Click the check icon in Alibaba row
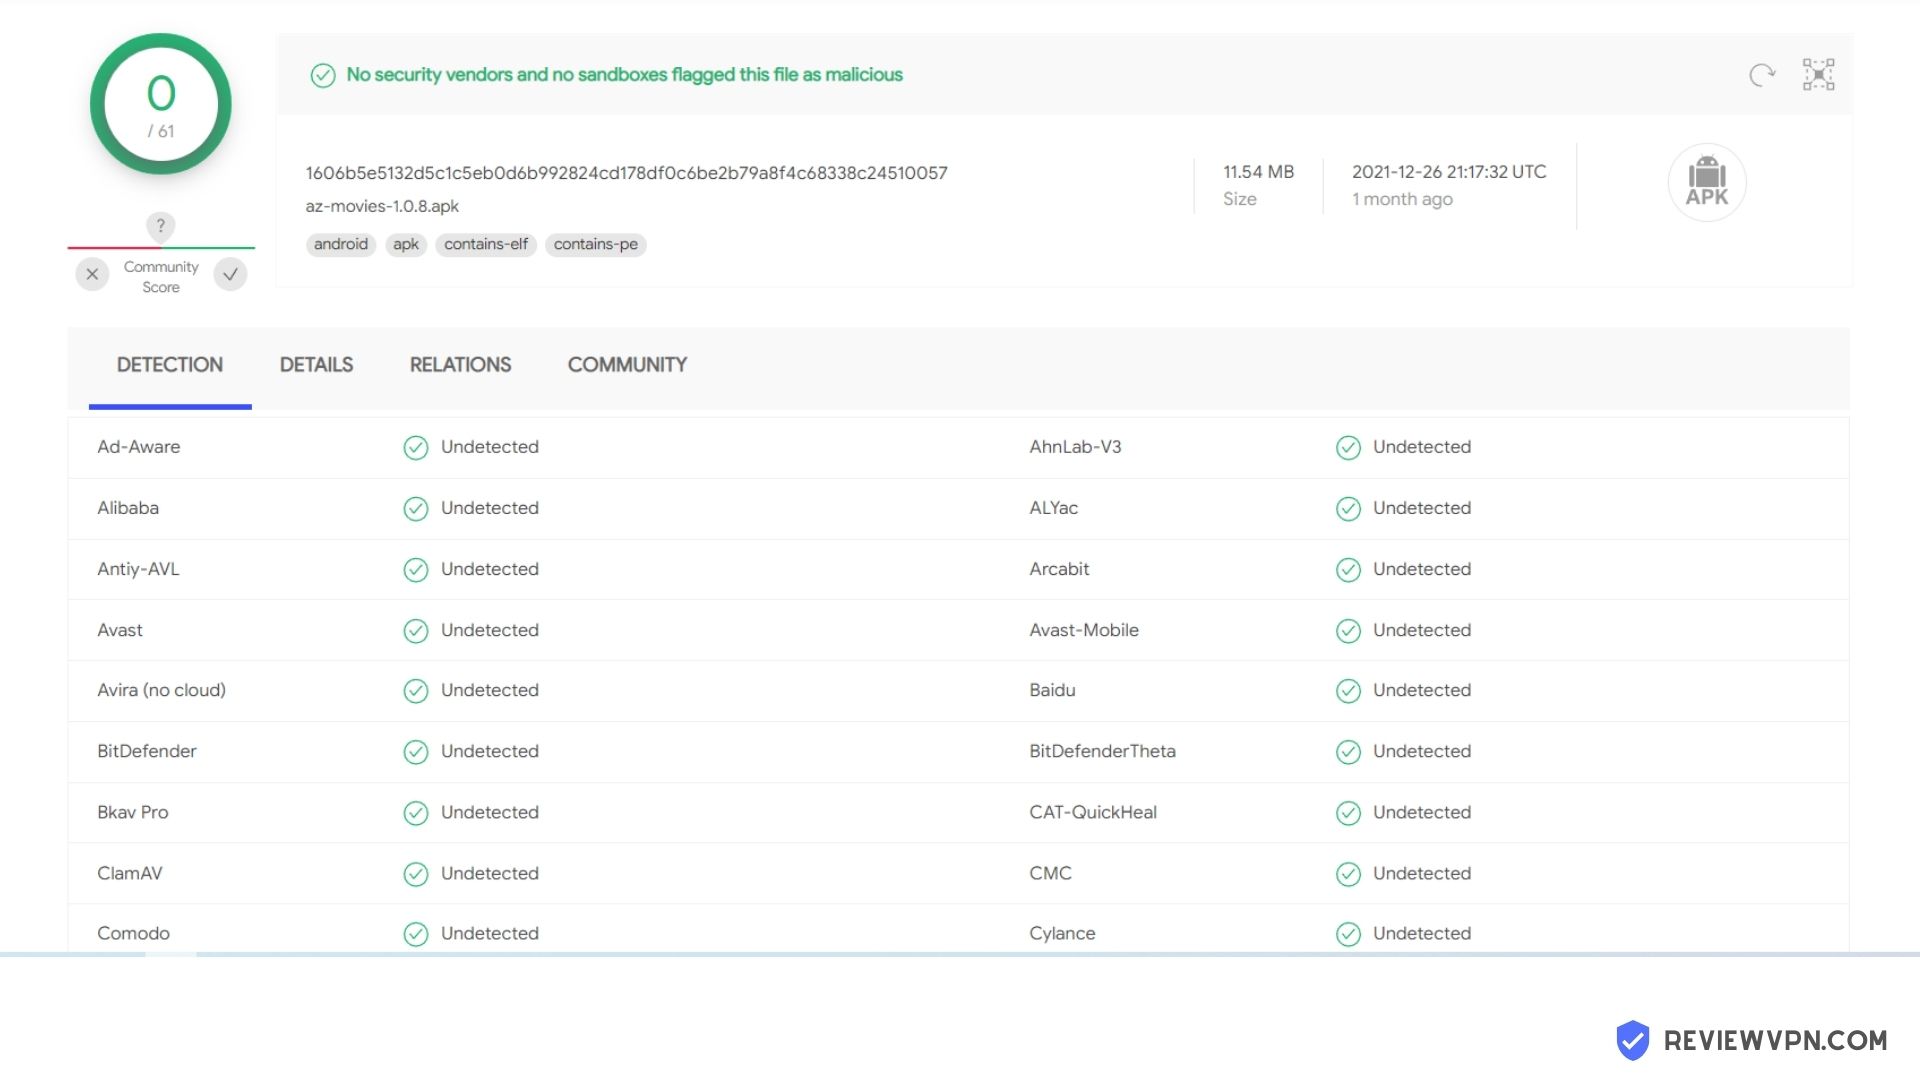This screenshot has height=1080, width=1920. coord(416,509)
